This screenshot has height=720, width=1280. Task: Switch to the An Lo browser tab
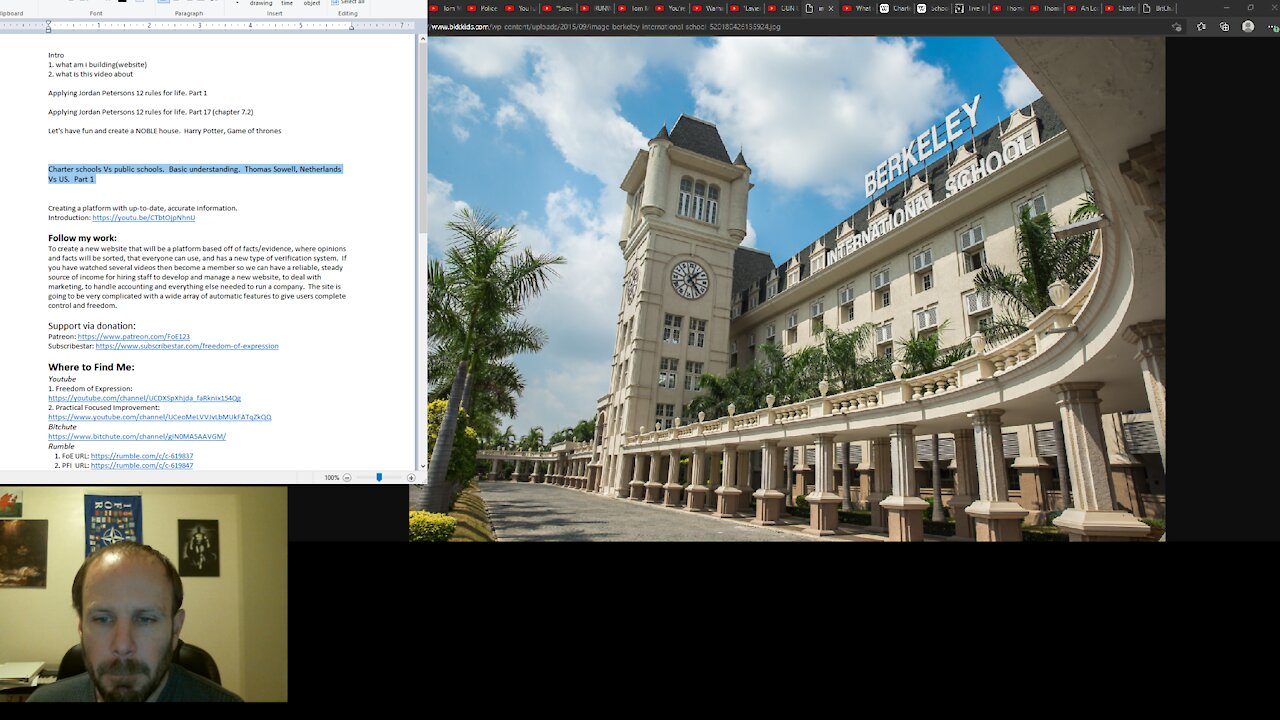(x=1082, y=8)
